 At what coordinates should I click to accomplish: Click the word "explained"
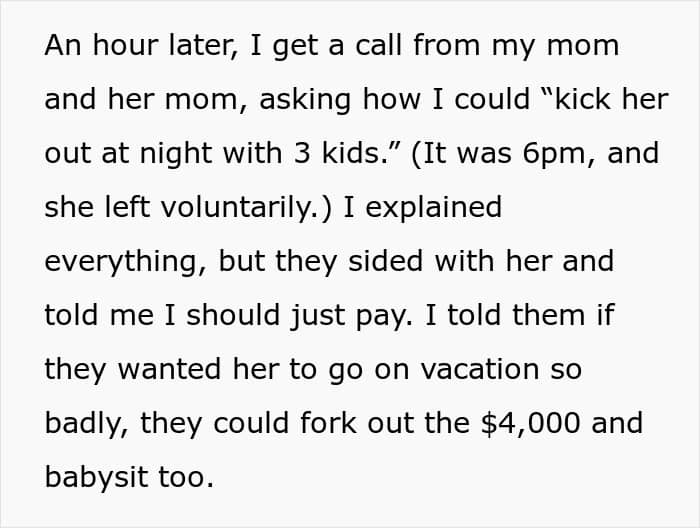pos(441,207)
